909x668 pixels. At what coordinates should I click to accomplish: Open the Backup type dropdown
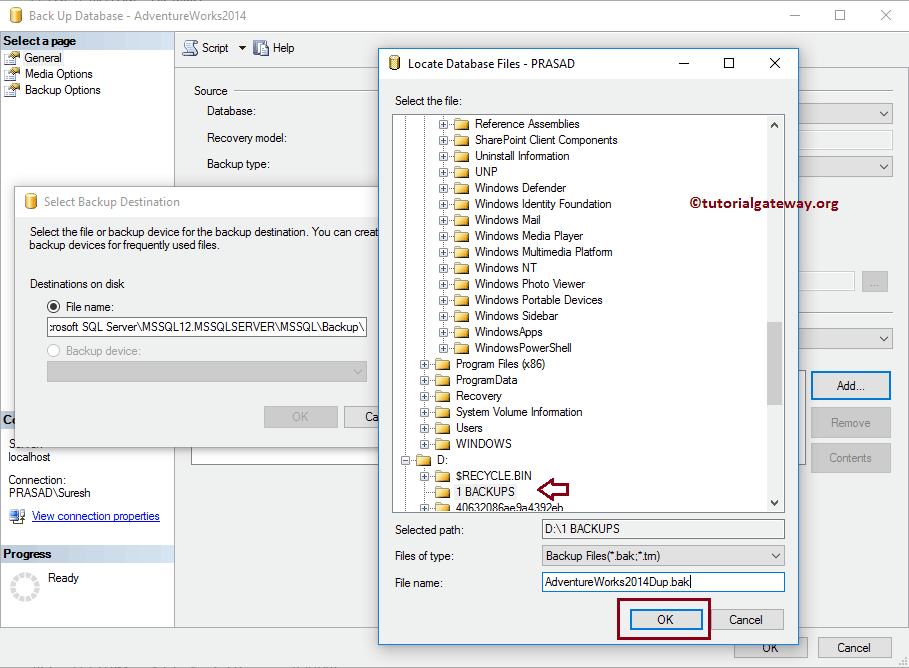point(884,167)
